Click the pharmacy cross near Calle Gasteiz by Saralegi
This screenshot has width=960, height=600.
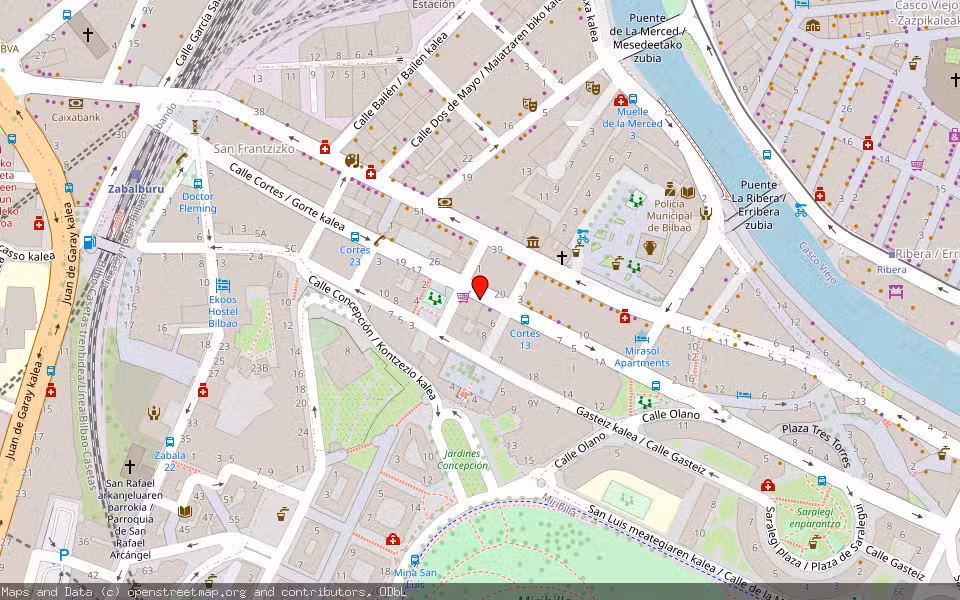click(x=768, y=485)
